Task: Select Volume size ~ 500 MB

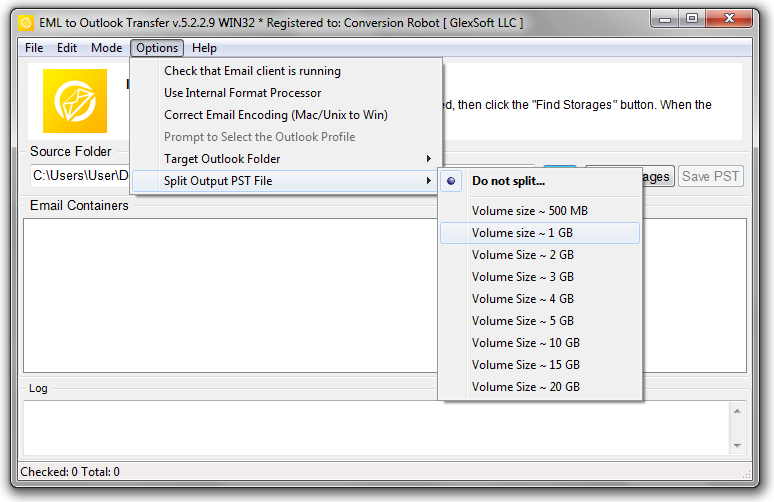Action: tap(540, 211)
